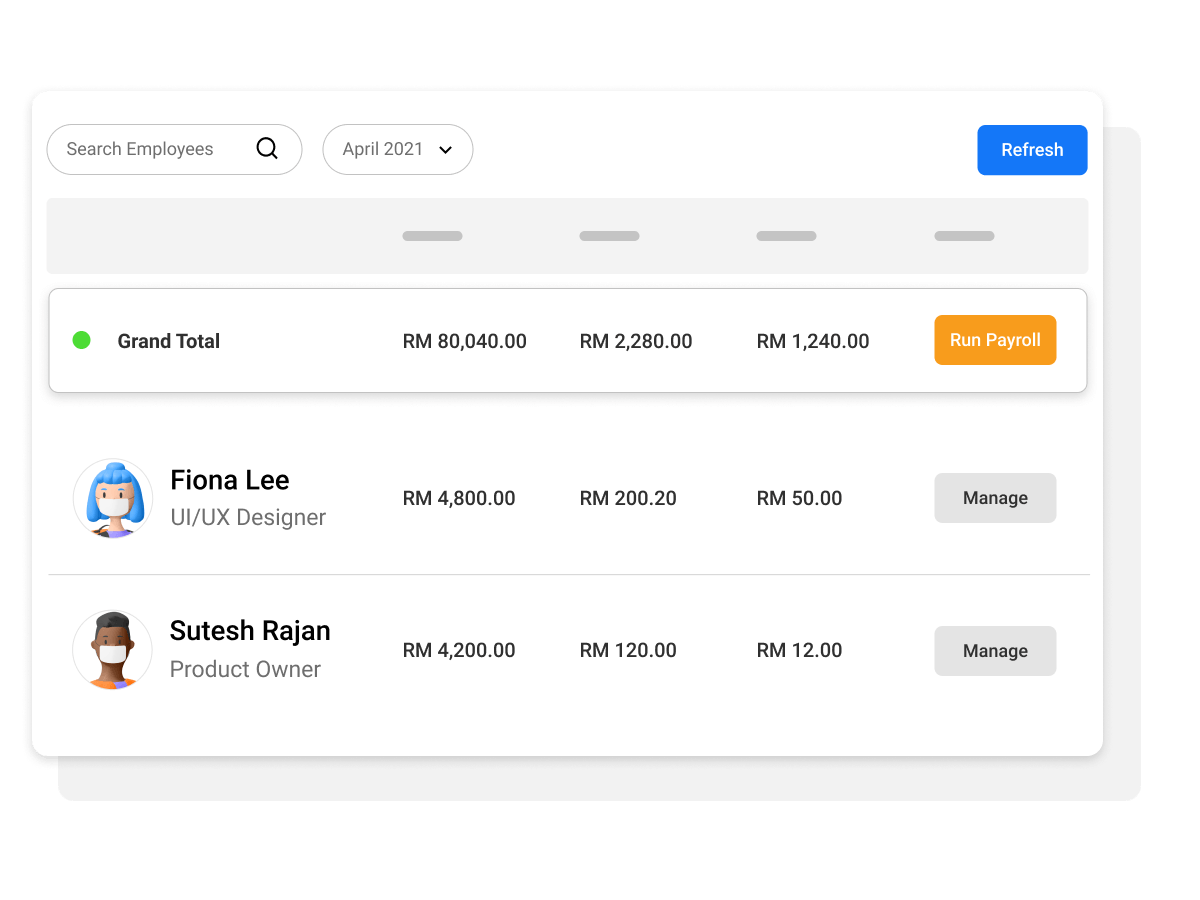Click the first column header placeholder
The height and width of the screenshot is (900, 1200).
[x=432, y=236]
